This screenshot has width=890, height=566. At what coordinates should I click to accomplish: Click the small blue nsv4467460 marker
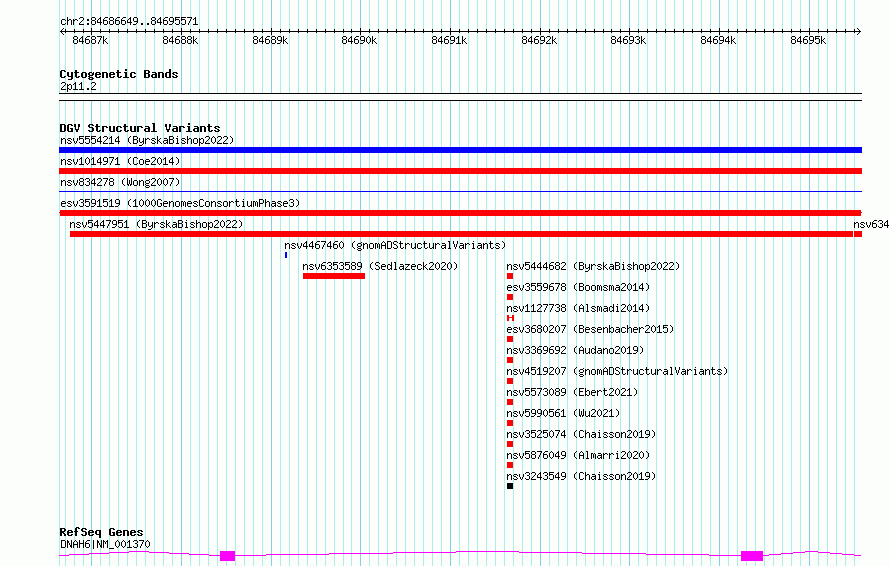tap(286, 255)
